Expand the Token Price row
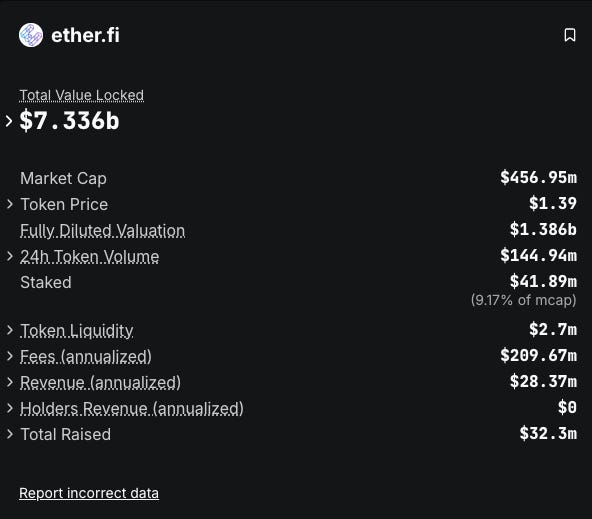 click(x=10, y=204)
